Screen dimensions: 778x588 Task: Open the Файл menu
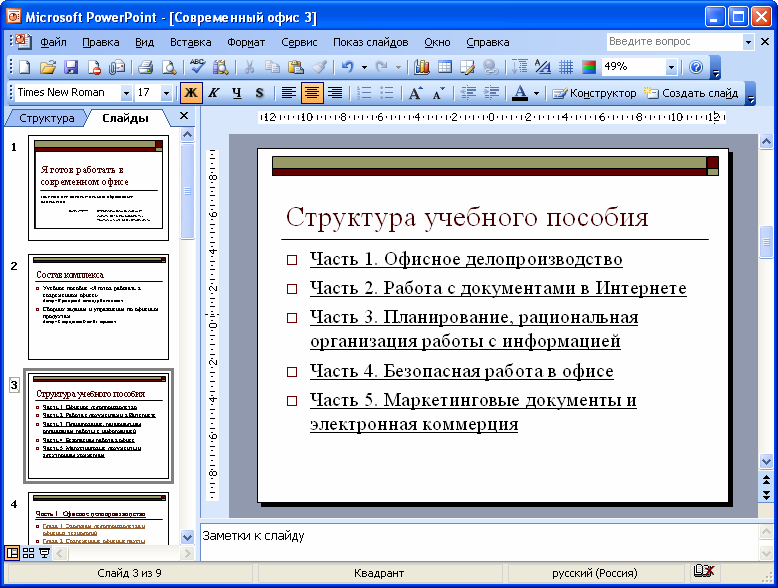tap(53, 42)
